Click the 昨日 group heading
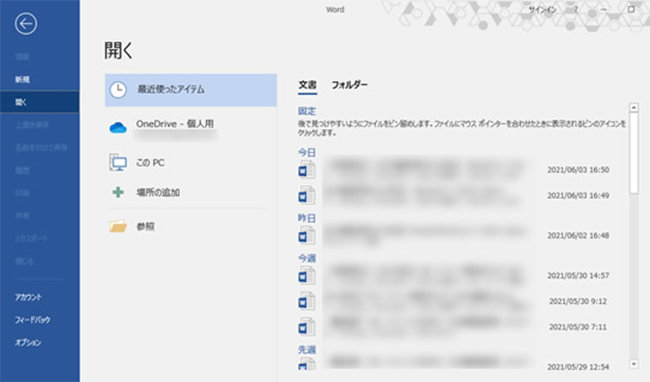Screen dimensions: 650x382 307,218
